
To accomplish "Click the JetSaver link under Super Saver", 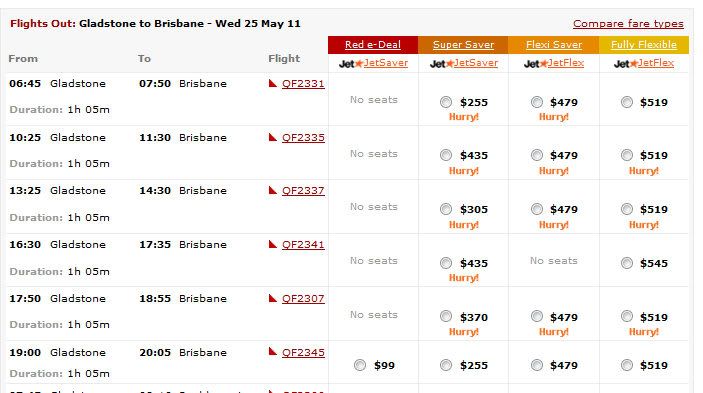I will [476, 63].
